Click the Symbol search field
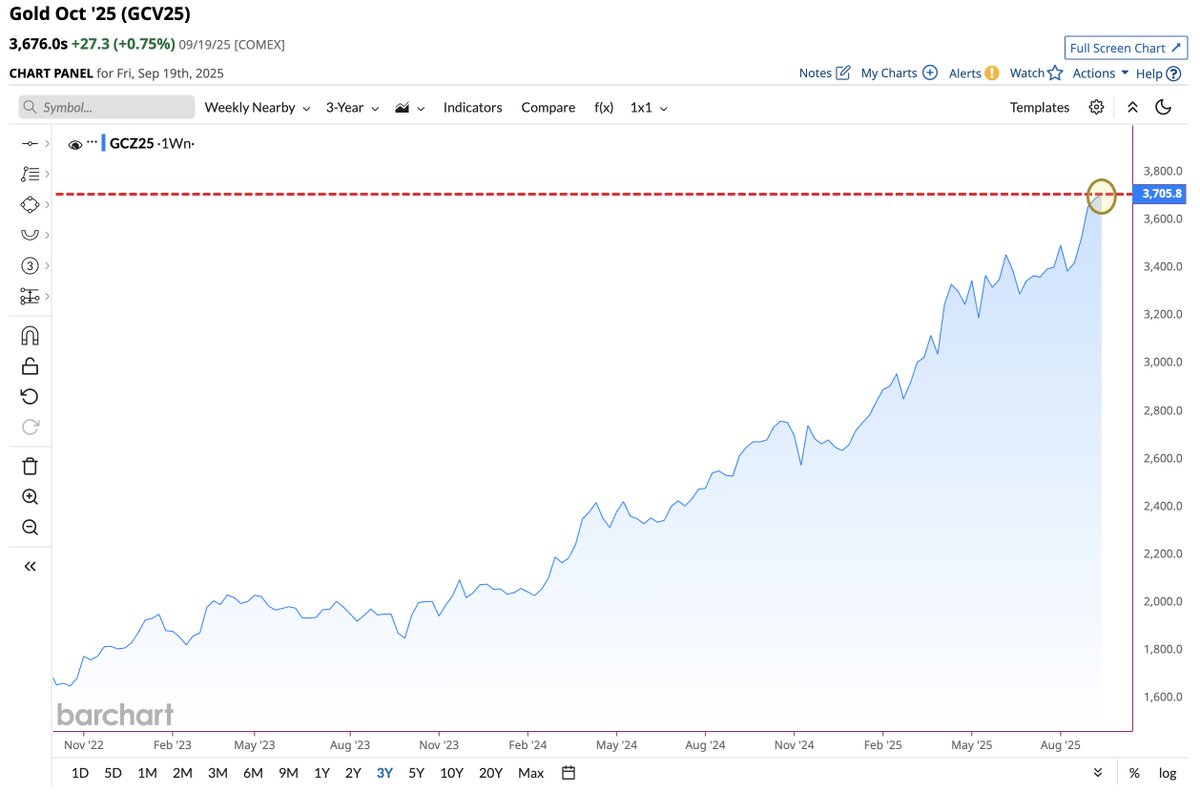1200x793 pixels. pyautogui.click(x=107, y=107)
